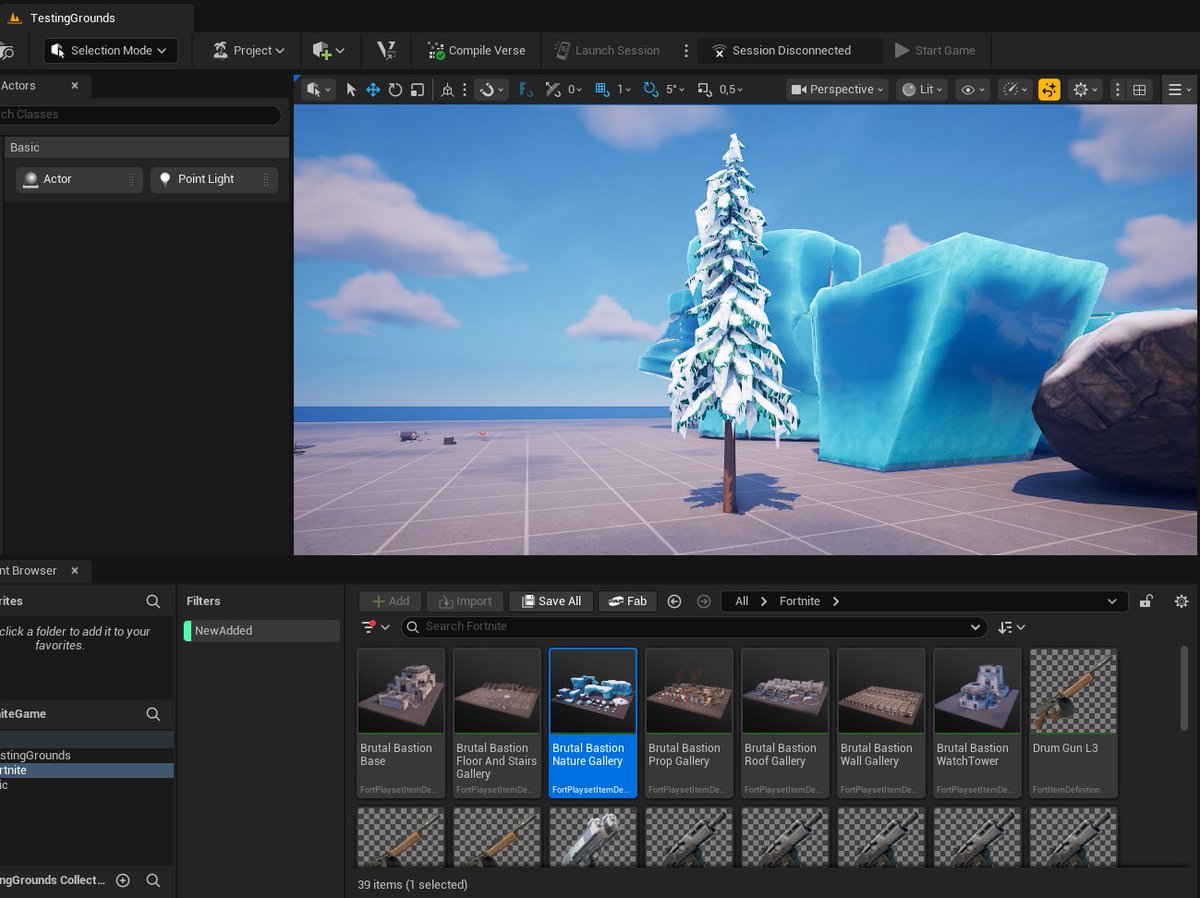Click the Search Fortnite field
This screenshot has width=1200, height=898.
(695, 627)
